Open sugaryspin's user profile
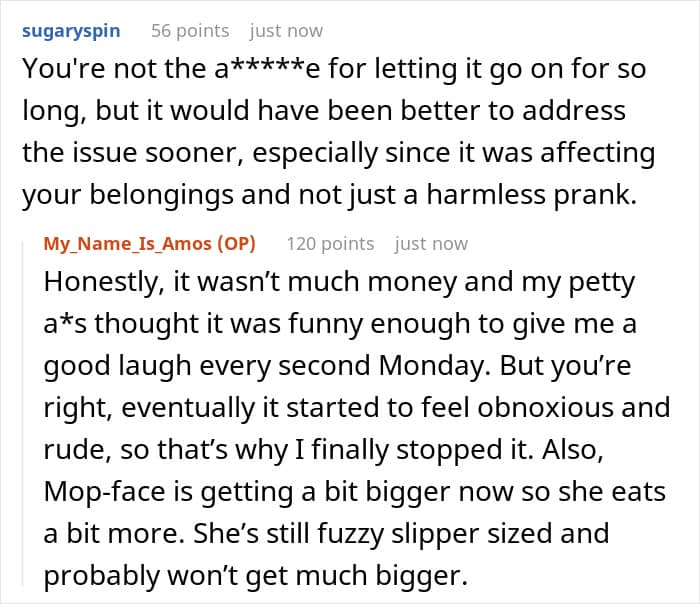Screen dimensions: 700x604 point(71,31)
